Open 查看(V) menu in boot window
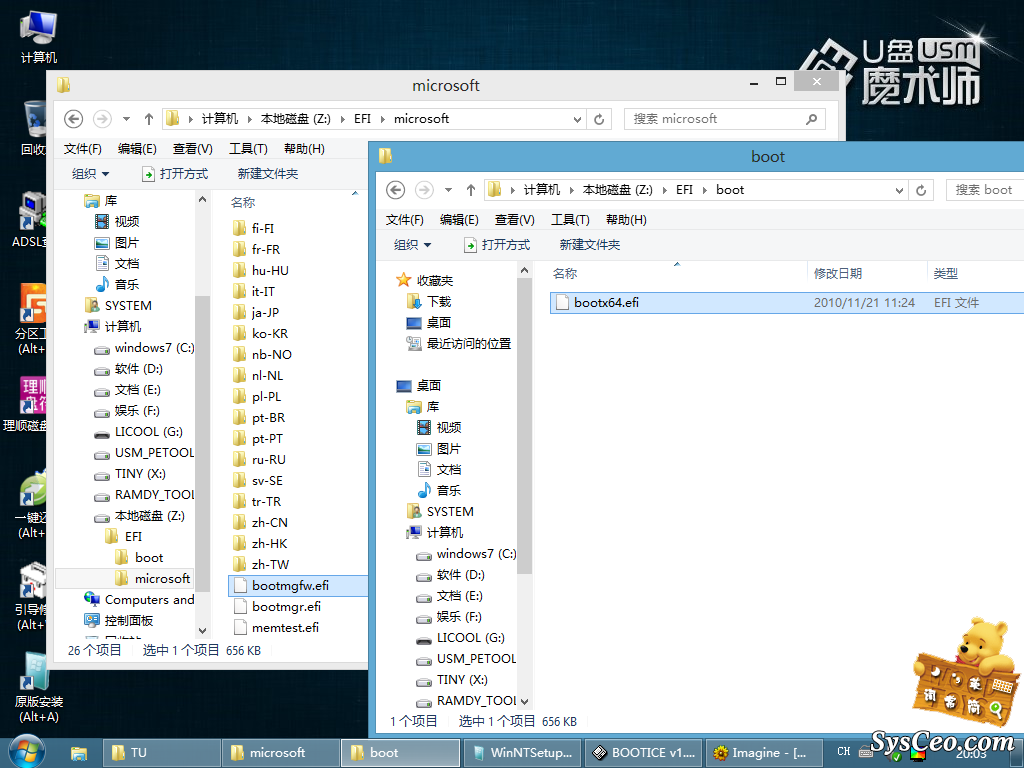Viewport: 1024px width, 768px height. 515,220
